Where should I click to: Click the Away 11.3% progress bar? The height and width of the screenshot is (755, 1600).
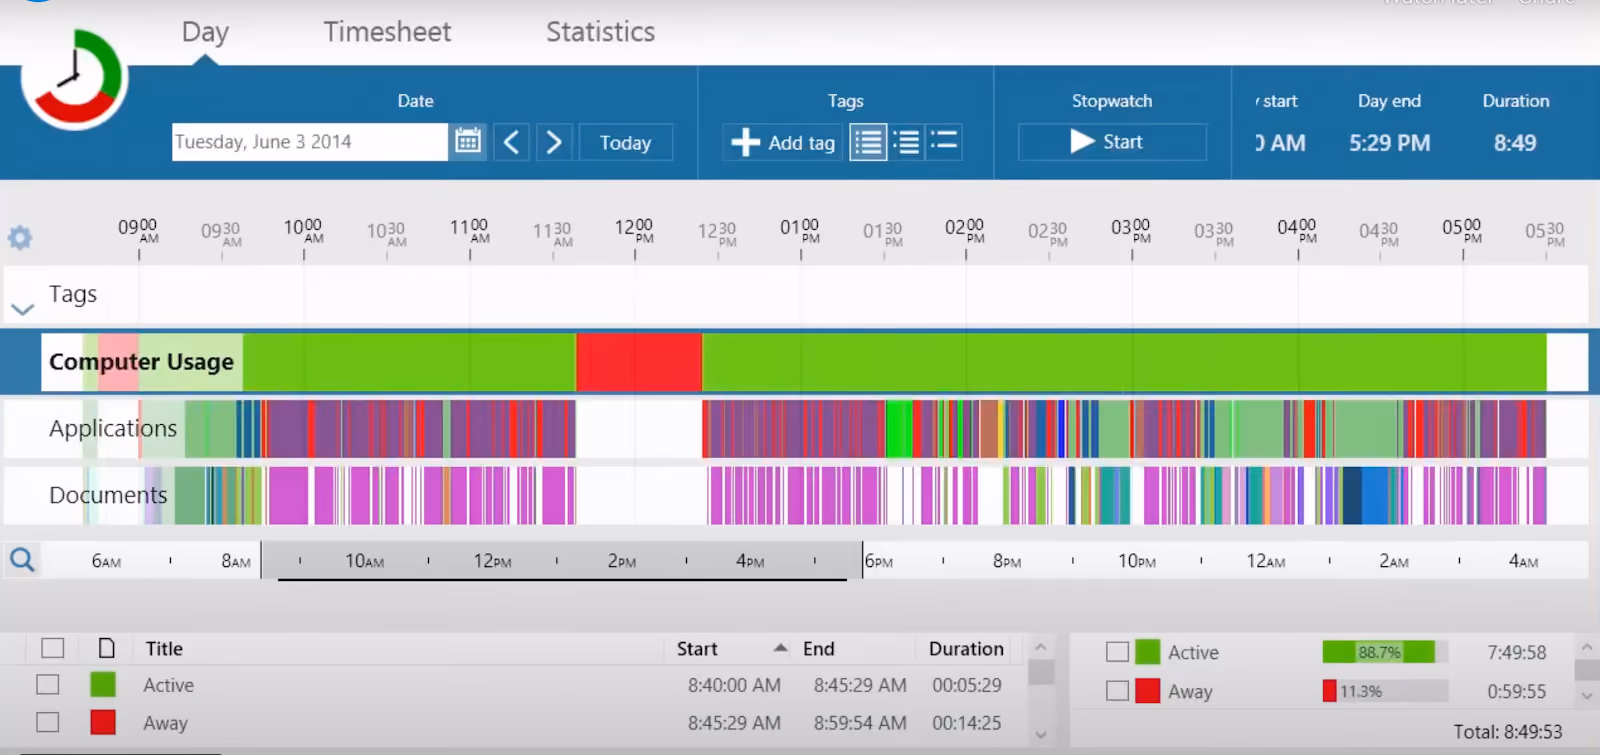1385,691
